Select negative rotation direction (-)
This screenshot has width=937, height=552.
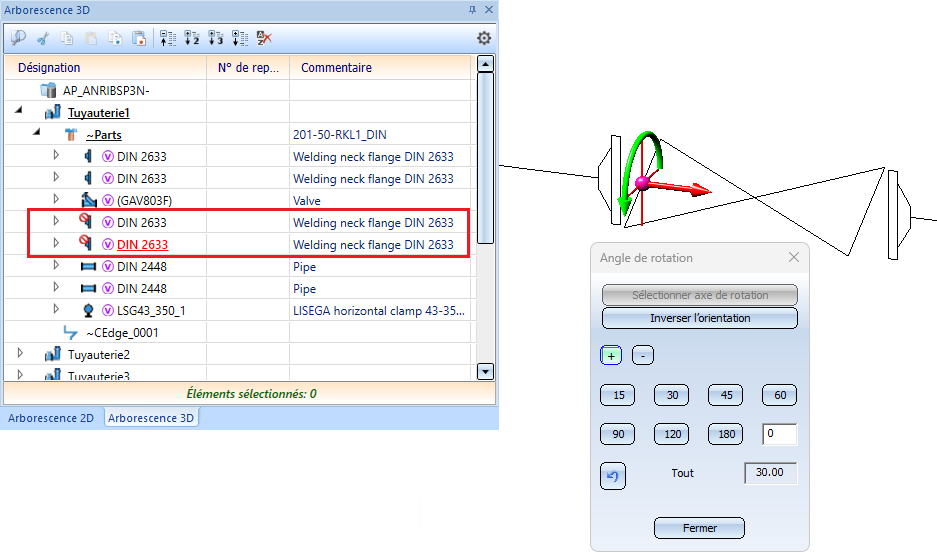[643, 355]
